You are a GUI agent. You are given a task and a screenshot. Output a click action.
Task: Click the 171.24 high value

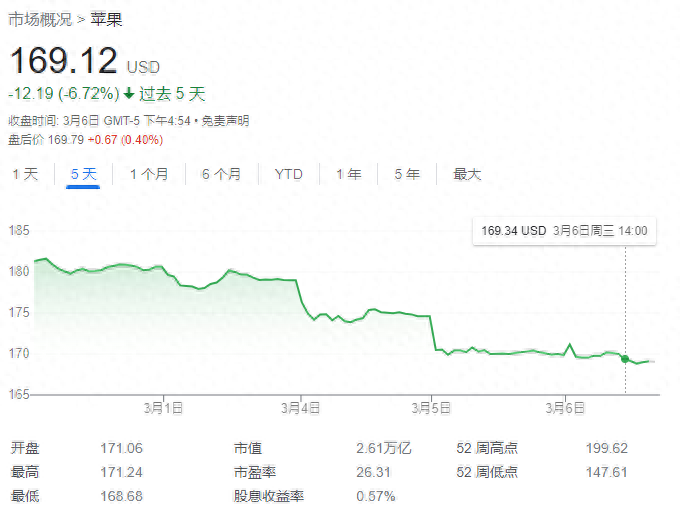click(x=121, y=472)
